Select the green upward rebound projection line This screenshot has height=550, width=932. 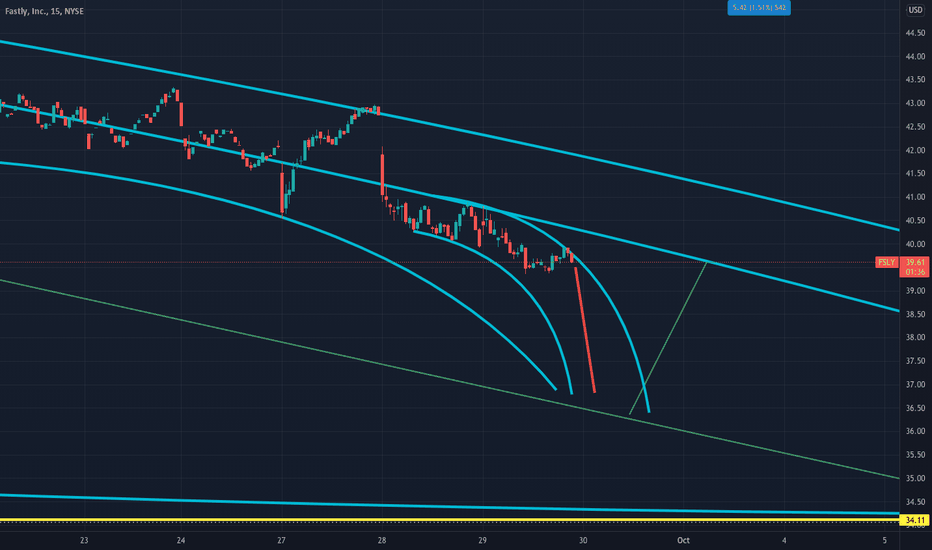pyautogui.click(x=668, y=338)
